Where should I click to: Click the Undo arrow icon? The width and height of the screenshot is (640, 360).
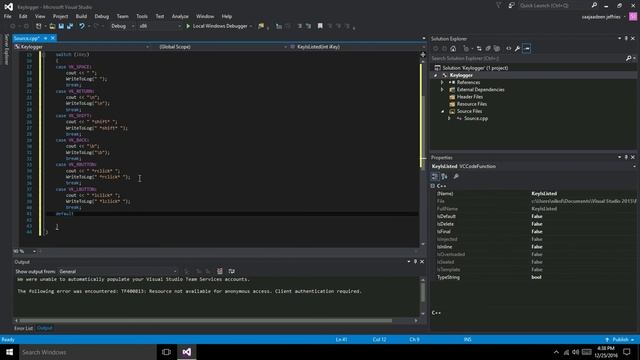[82, 26]
